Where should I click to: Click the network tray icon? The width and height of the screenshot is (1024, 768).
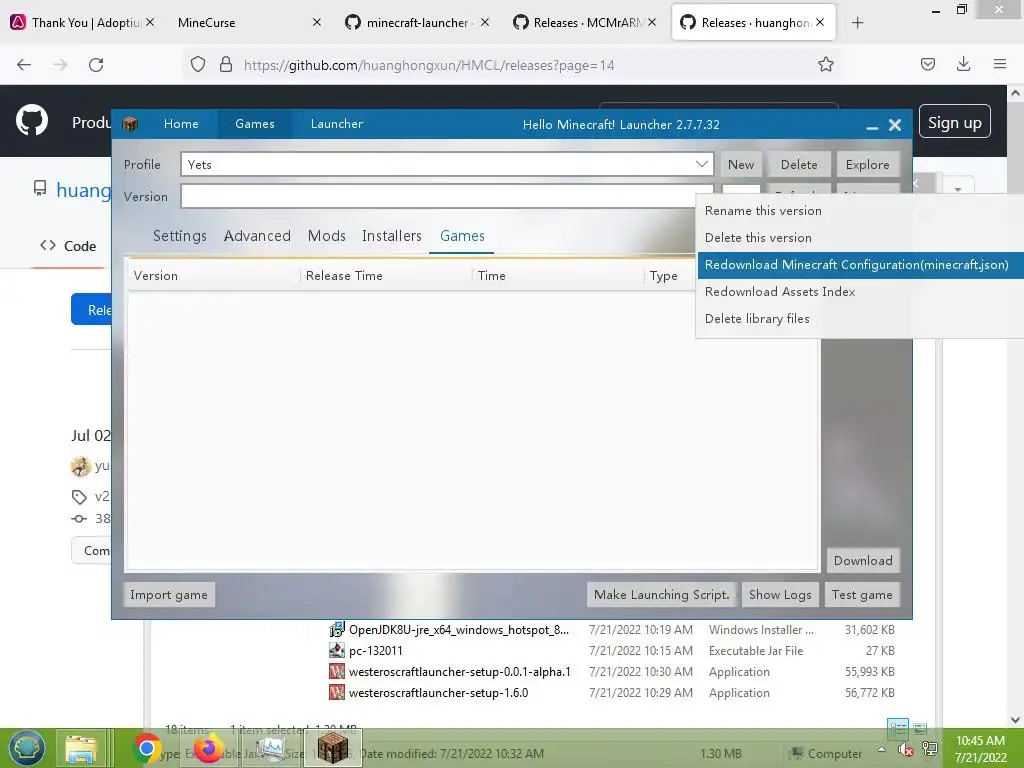[x=929, y=749]
